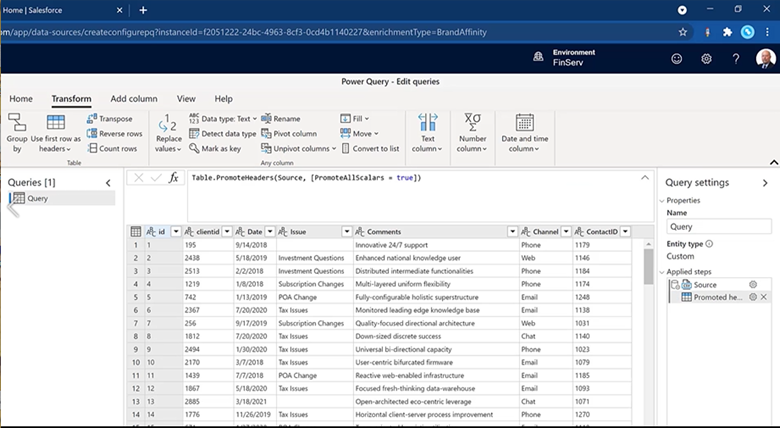Screen dimensions: 780x428
Task: Cancel formula edit with X icon
Action: tap(139, 178)
